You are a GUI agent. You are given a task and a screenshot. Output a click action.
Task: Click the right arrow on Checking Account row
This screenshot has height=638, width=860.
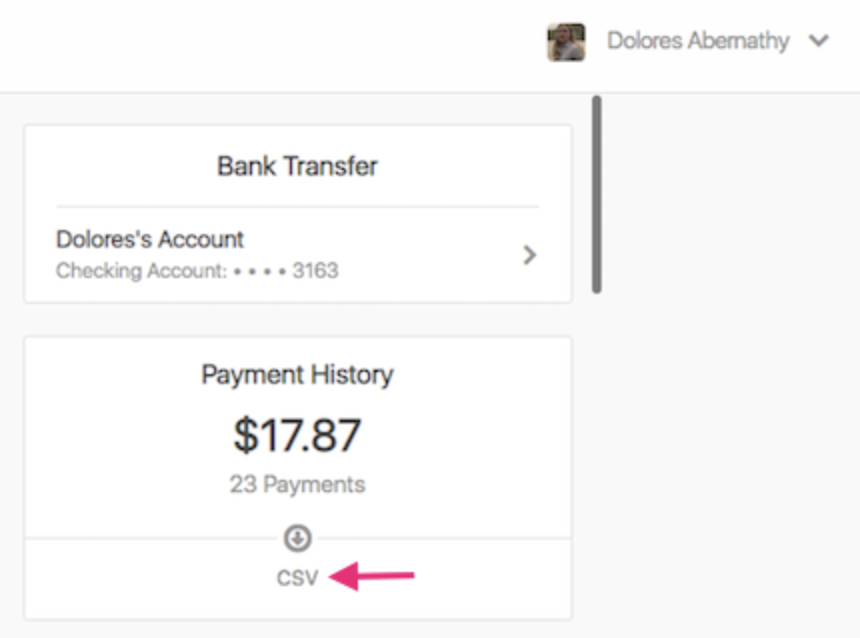(x=529, y=255)
